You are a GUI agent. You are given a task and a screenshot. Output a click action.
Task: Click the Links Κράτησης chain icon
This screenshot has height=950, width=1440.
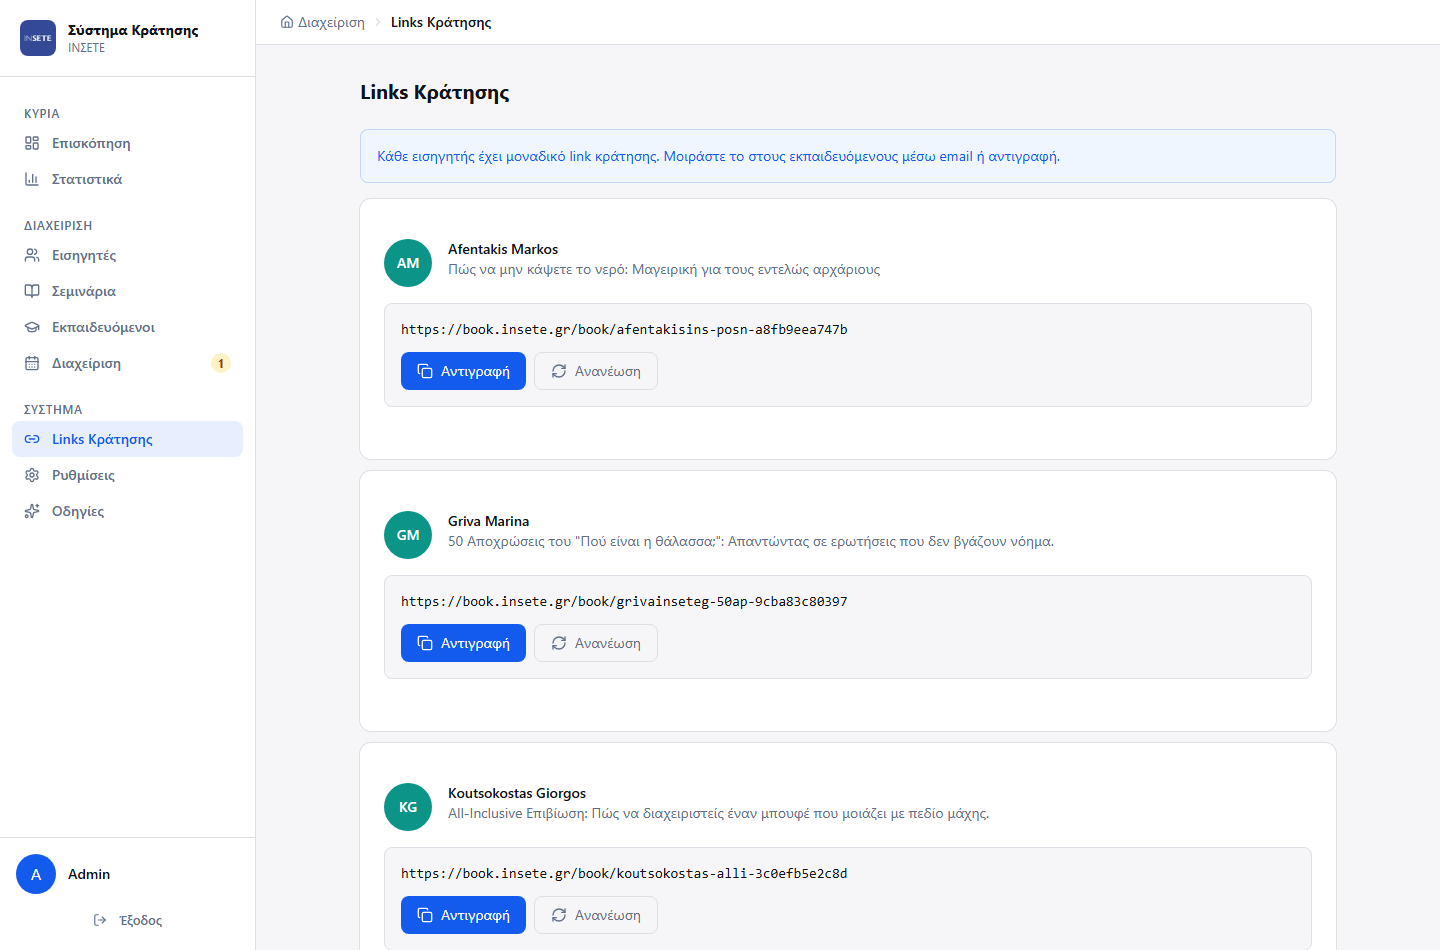pos(32,439)
